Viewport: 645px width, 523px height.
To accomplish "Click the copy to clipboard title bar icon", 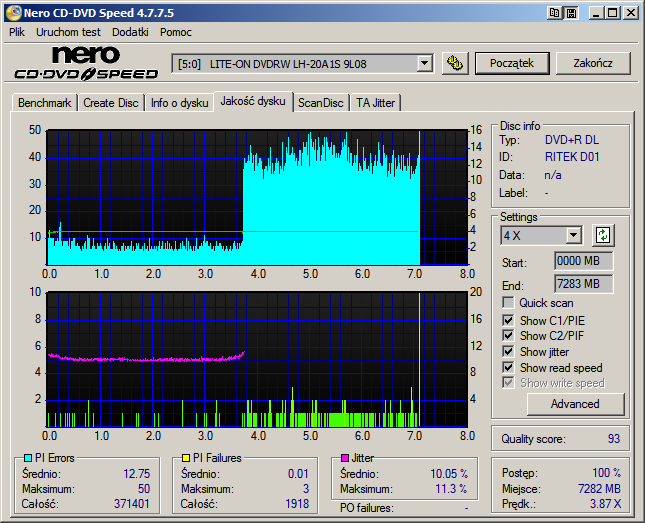I will (x=555, y=13).
